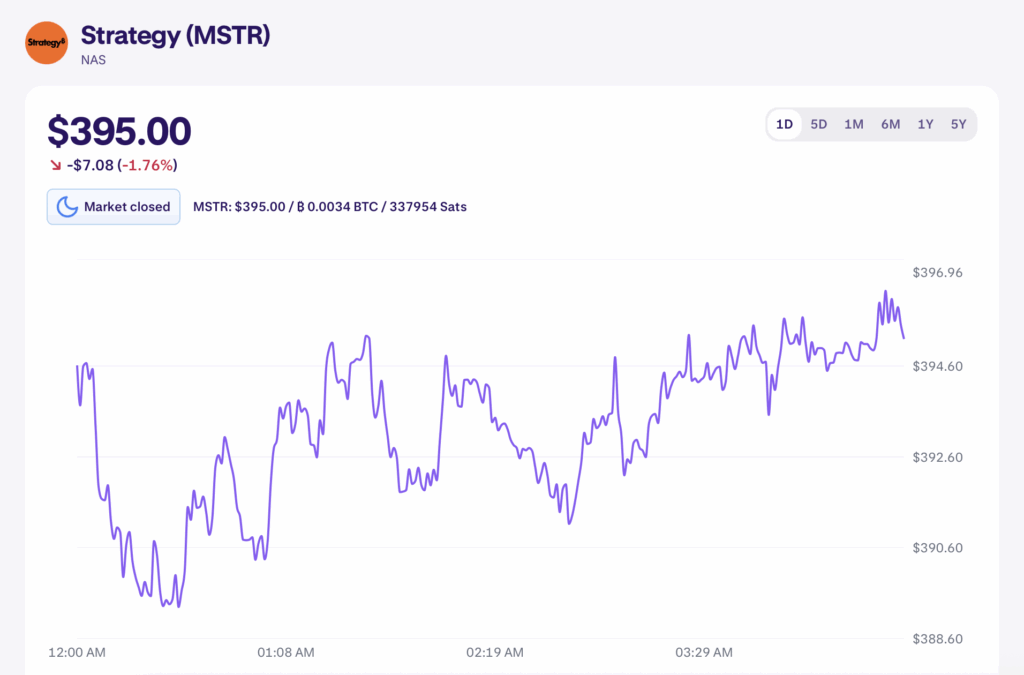Click the 02:19 AM time axis label
The width and height of the screenshot is (1024, 675).
point(494,652)
